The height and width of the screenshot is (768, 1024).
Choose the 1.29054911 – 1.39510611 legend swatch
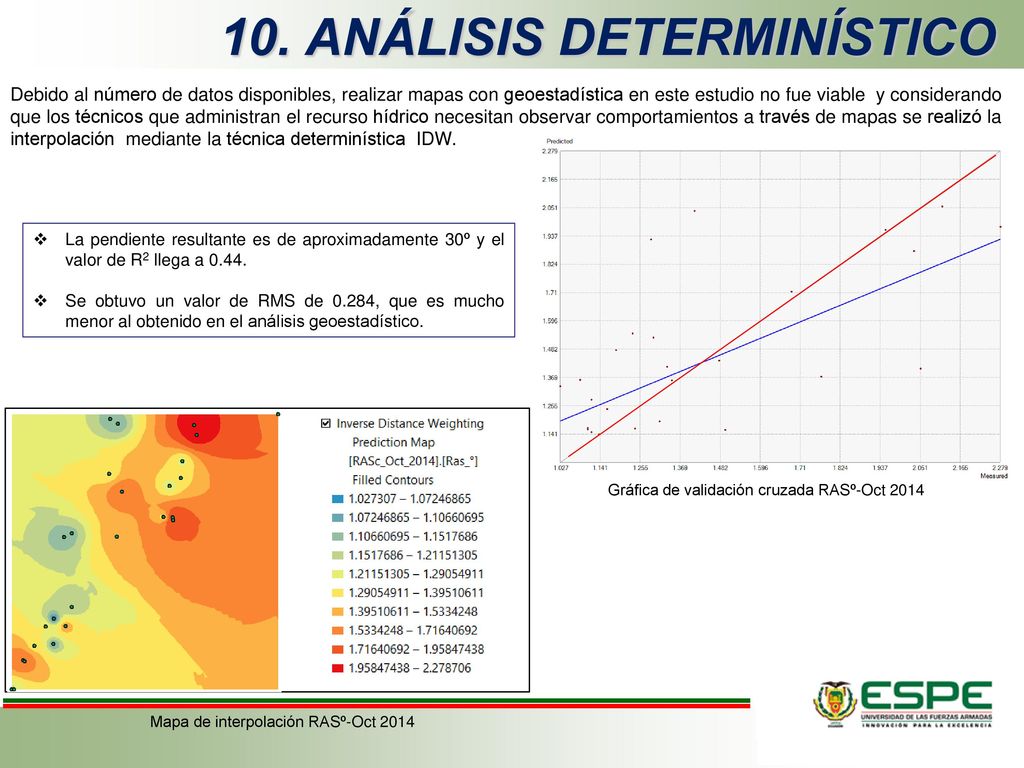click(x=338, y=593)
